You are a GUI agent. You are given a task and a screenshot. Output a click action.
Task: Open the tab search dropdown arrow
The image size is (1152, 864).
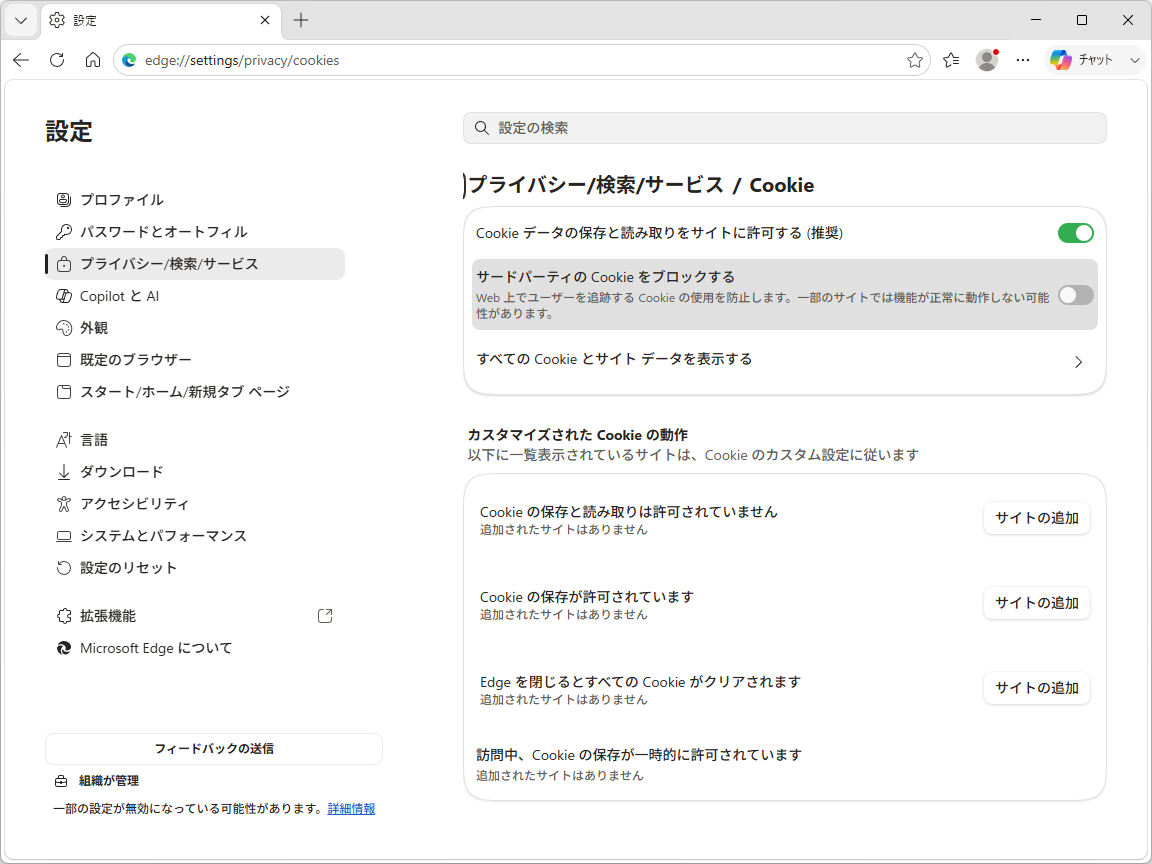coord(21,21)
